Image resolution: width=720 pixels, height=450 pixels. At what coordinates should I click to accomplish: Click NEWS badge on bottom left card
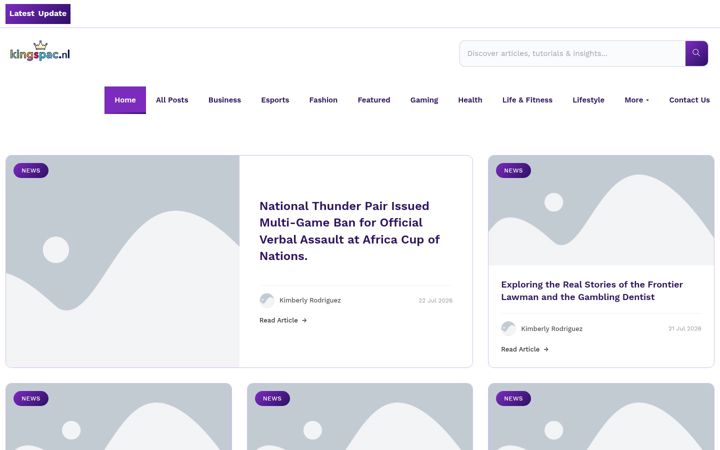click(x=31, y=398)
